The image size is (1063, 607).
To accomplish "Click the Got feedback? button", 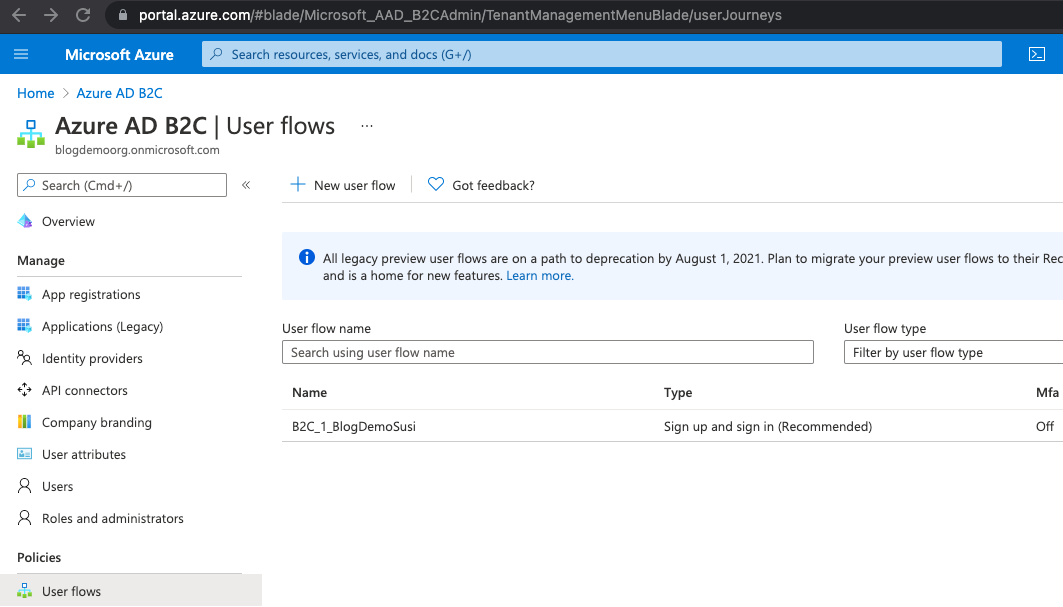I will click(x=481, y=185).
